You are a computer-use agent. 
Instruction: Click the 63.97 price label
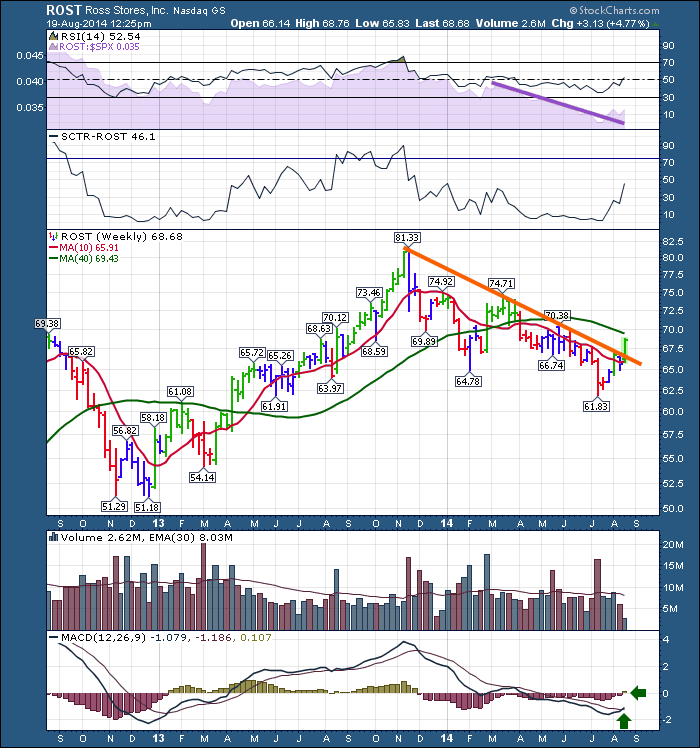330,388
